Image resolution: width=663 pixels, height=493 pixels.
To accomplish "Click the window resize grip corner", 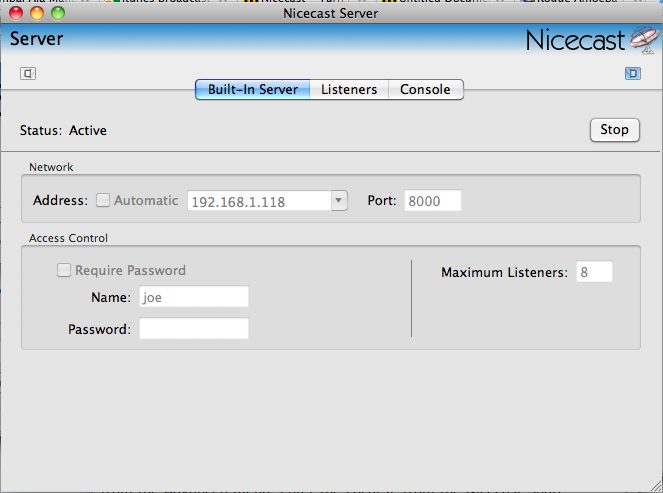I will click(x=655, y=485).
